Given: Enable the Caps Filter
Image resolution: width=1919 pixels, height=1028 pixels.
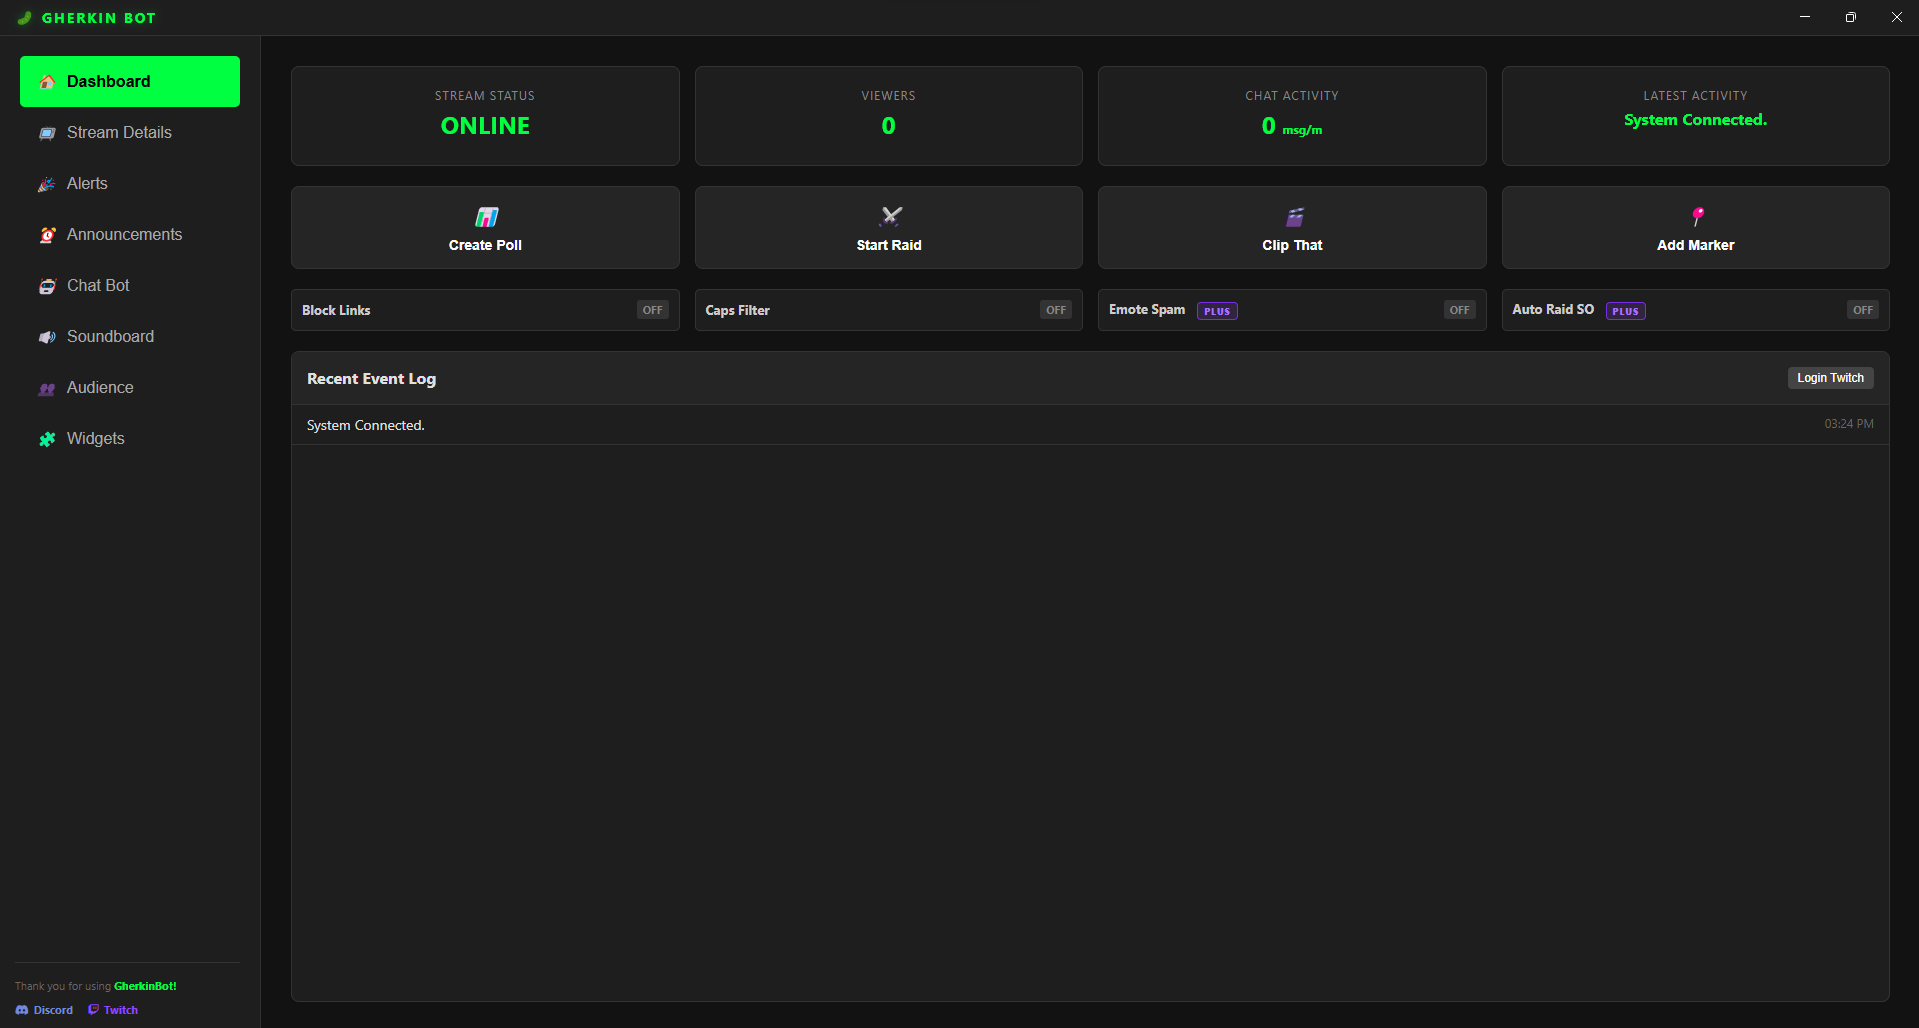Looking at the screenshot, I should 1055,310.
